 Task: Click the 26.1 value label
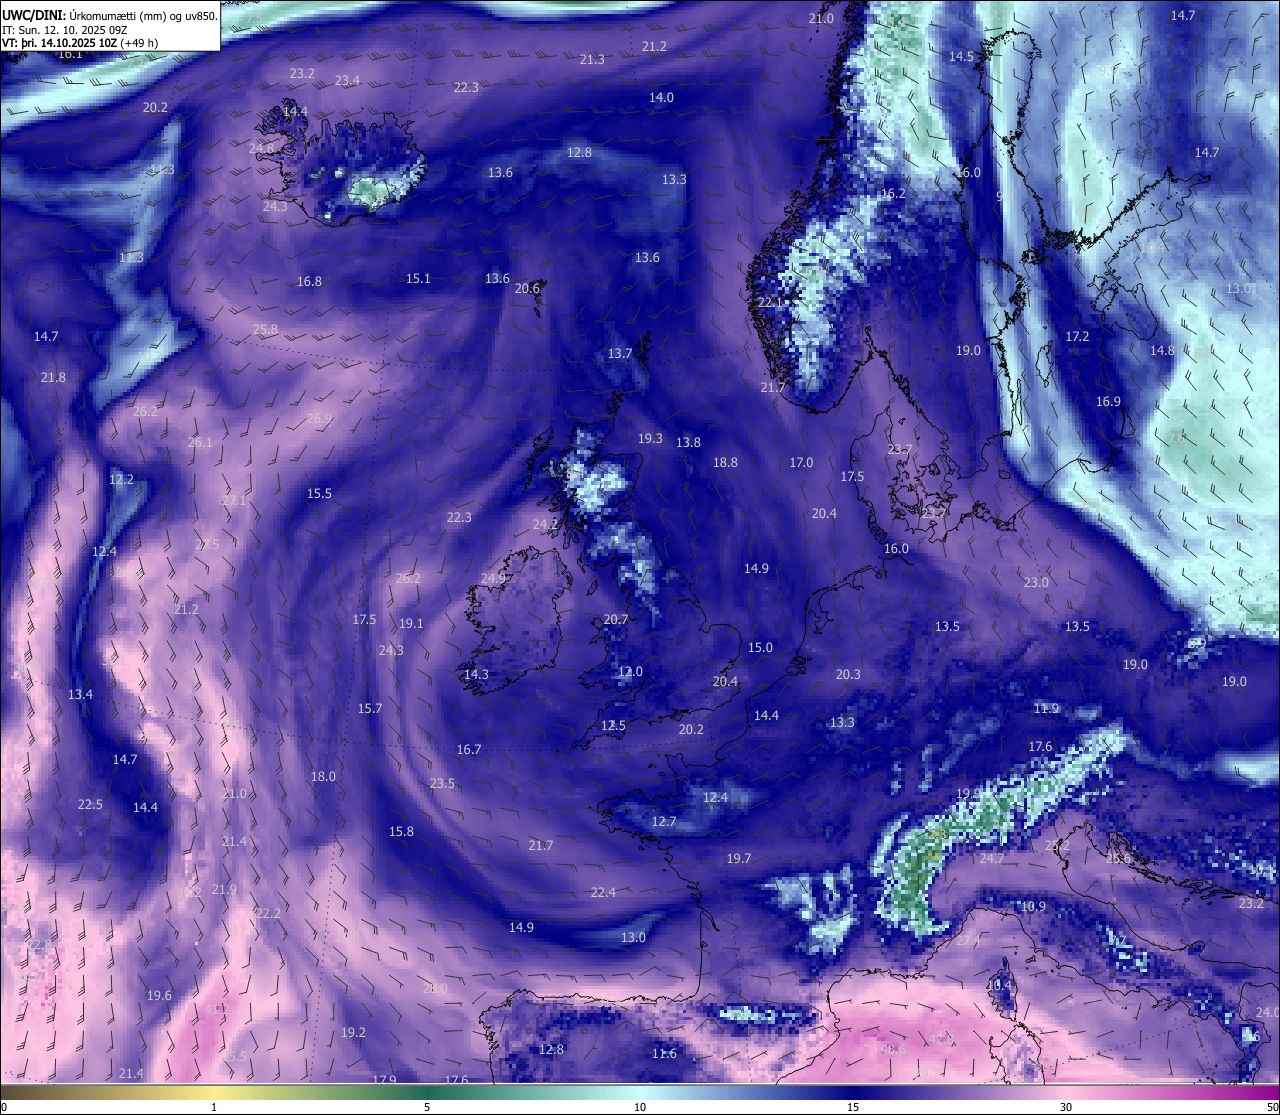point(200,443)
